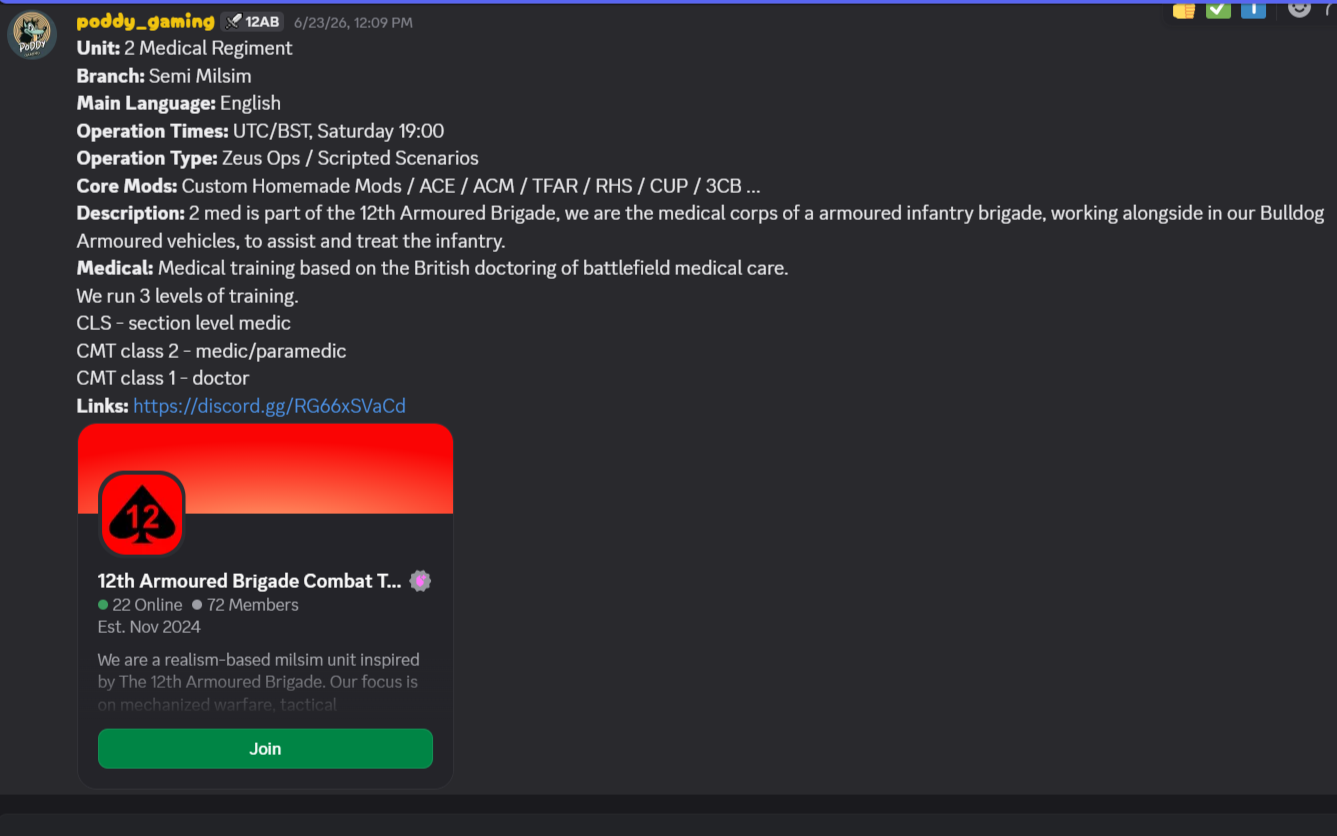The image size is (1337, 836).
Task: Click the message timestamp 6/23/26, 12:09 PM
Action: [x=353, y=22]
